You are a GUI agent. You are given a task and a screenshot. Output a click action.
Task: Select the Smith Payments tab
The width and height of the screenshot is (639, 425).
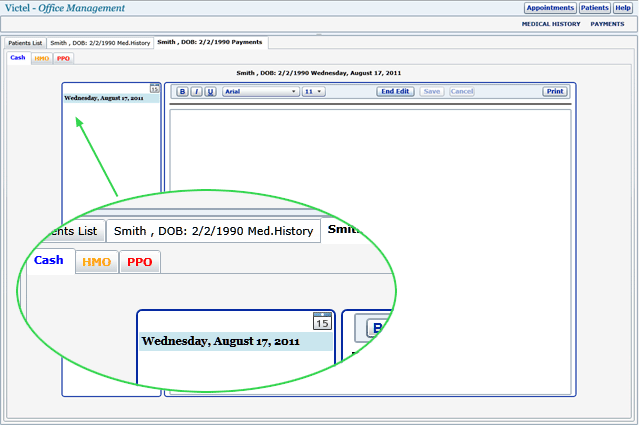tap(210, 42)
